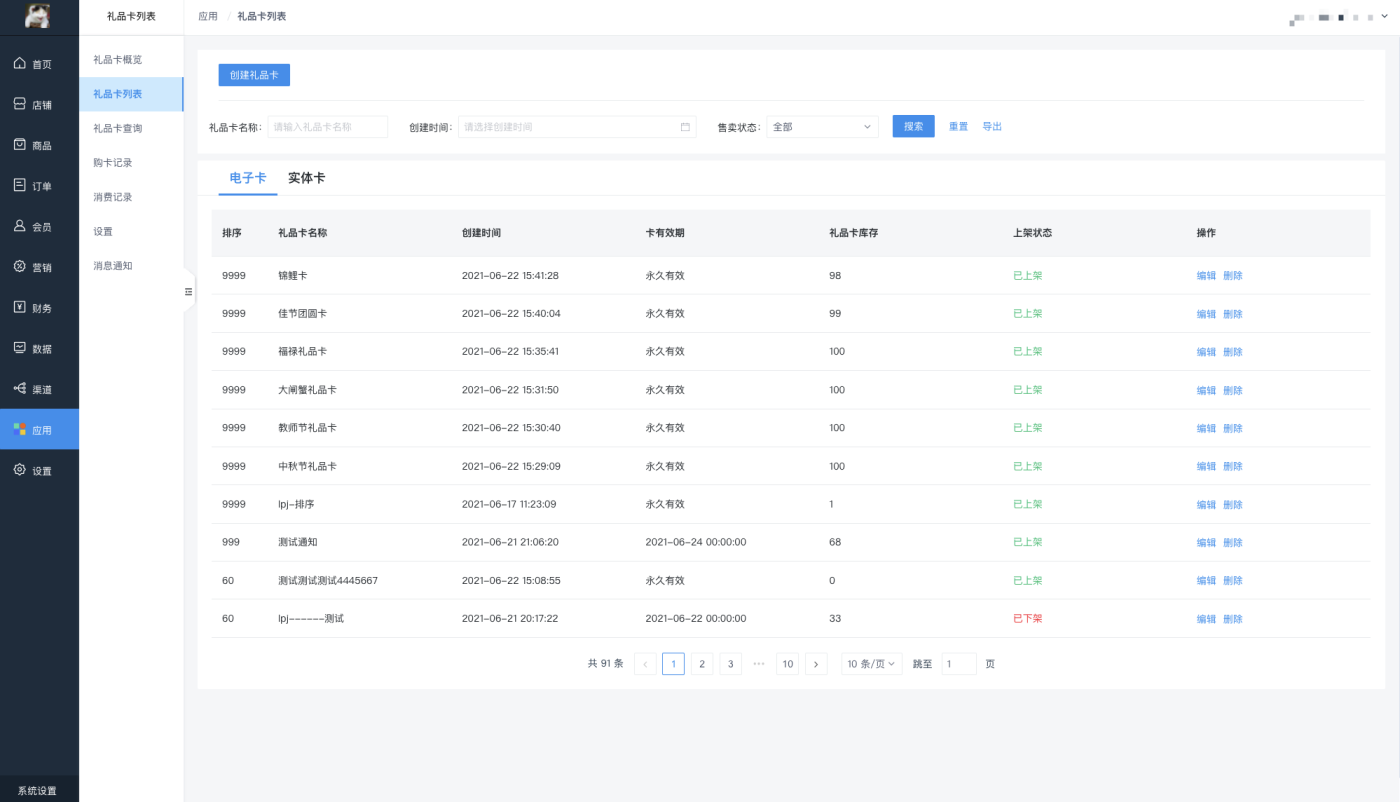Select the 订单 orders icon
Viewport: 1400px width, 802px height.
pyautogui.click(x=20, y=185)
